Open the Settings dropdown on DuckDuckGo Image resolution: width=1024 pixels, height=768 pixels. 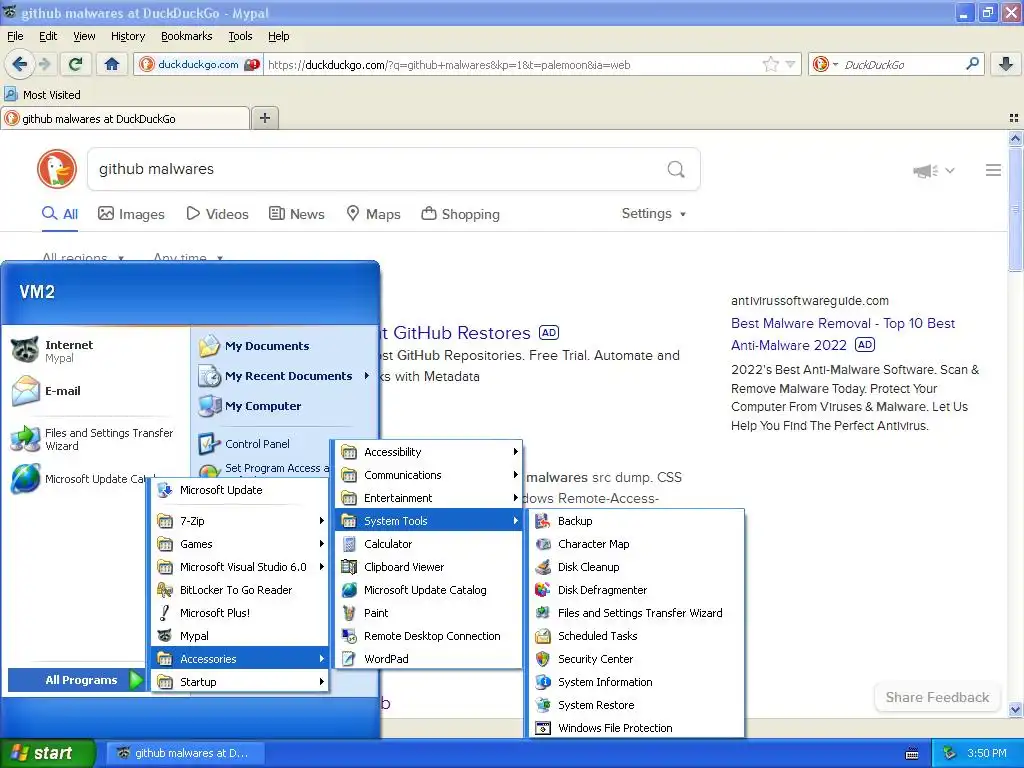(653, 214)
